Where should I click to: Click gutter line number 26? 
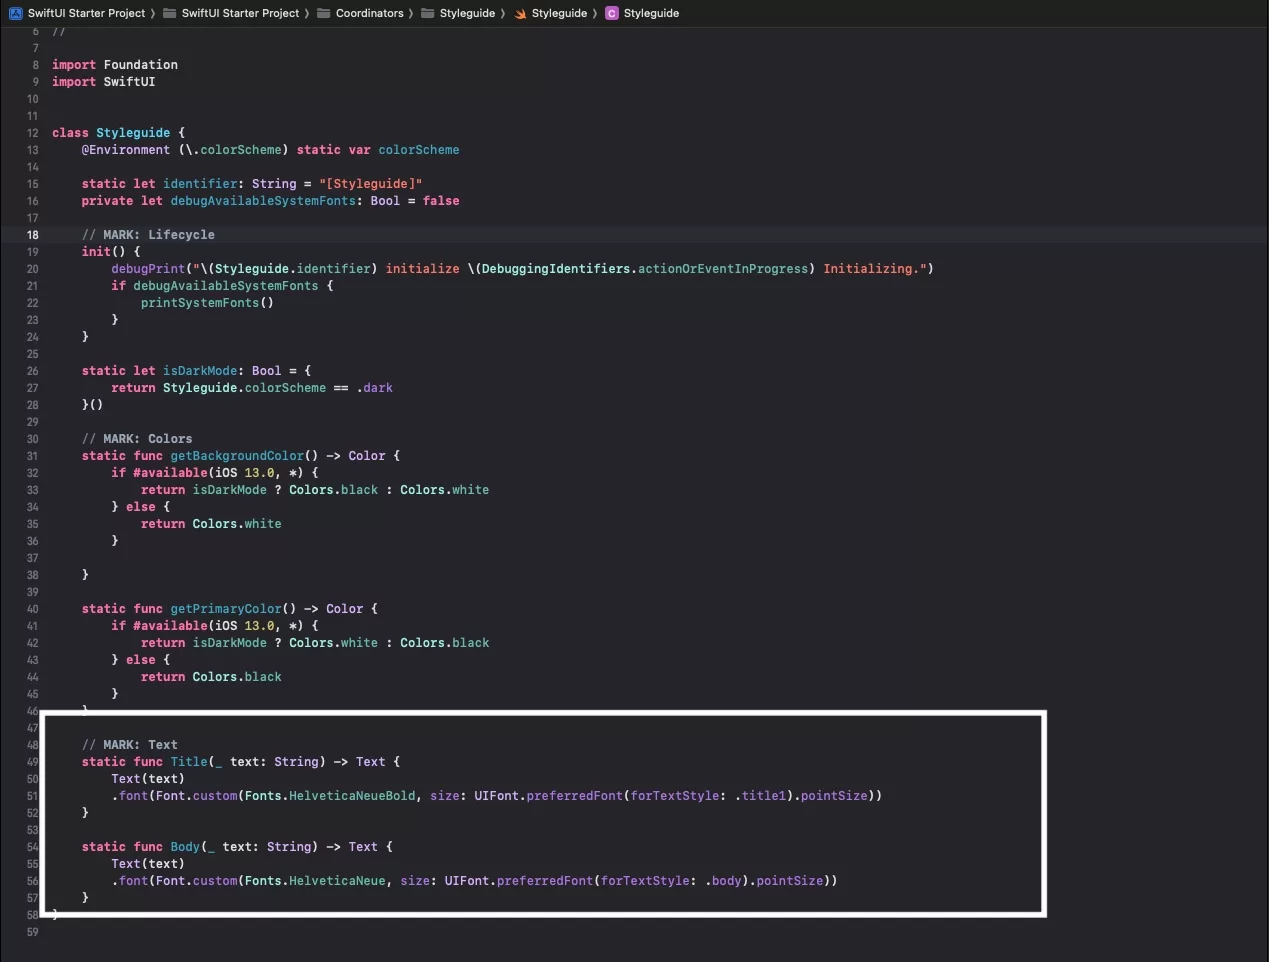32,371
